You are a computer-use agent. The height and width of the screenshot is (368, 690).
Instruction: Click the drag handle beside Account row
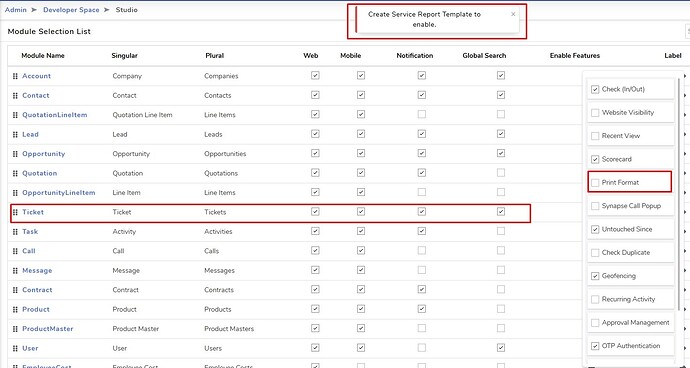click(15, 76)
